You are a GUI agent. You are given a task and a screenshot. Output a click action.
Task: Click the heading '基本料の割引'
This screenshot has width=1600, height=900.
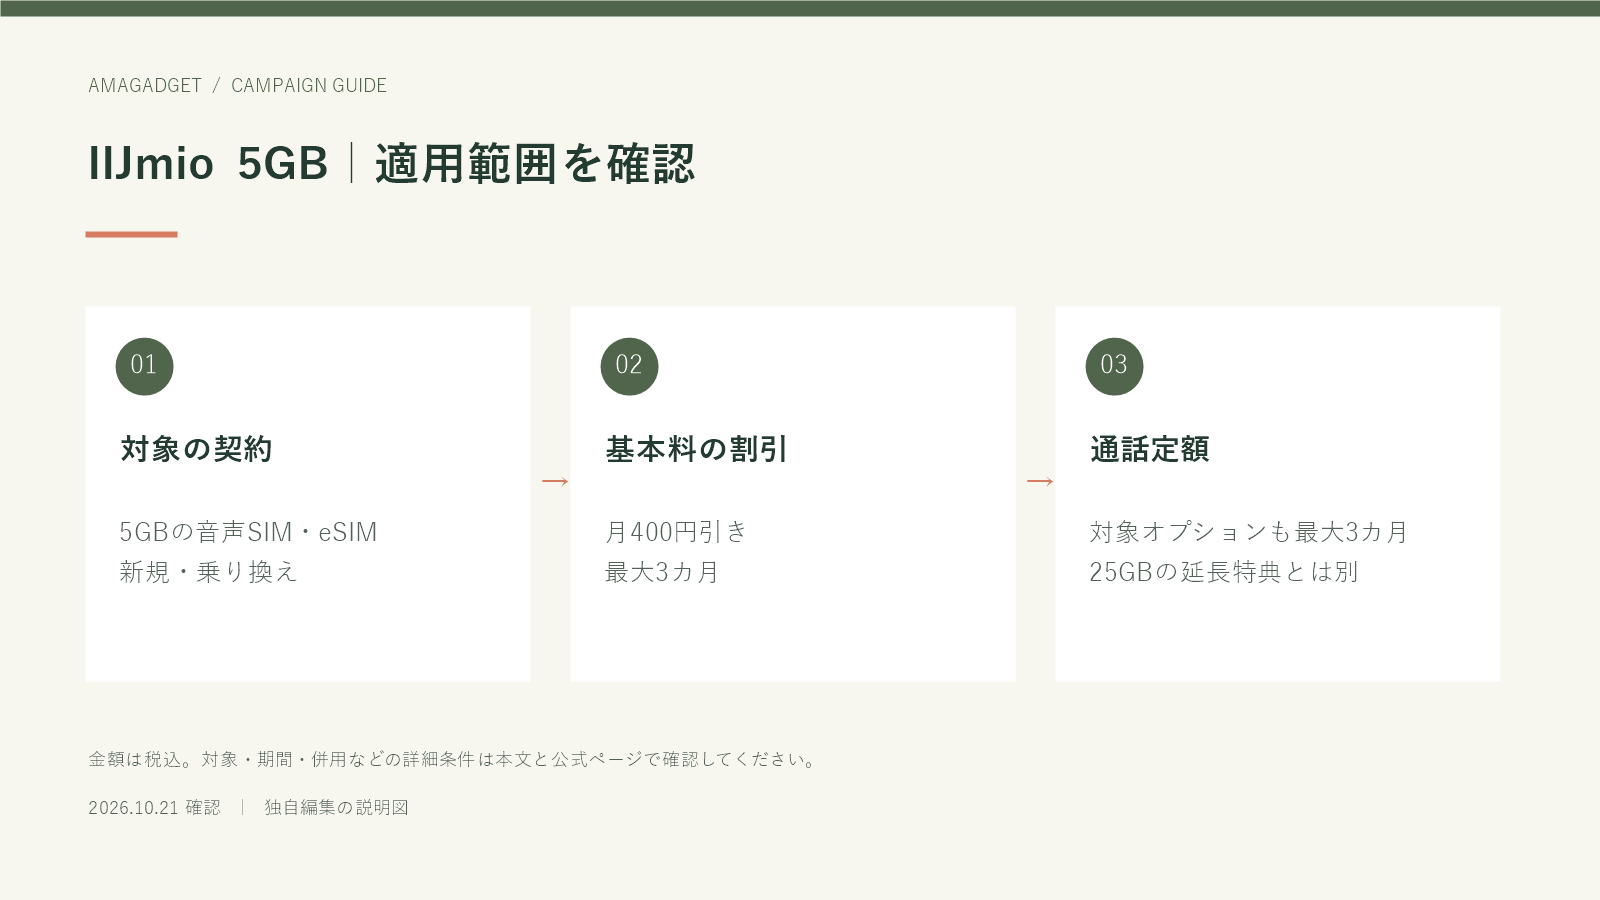pos(697,449)
